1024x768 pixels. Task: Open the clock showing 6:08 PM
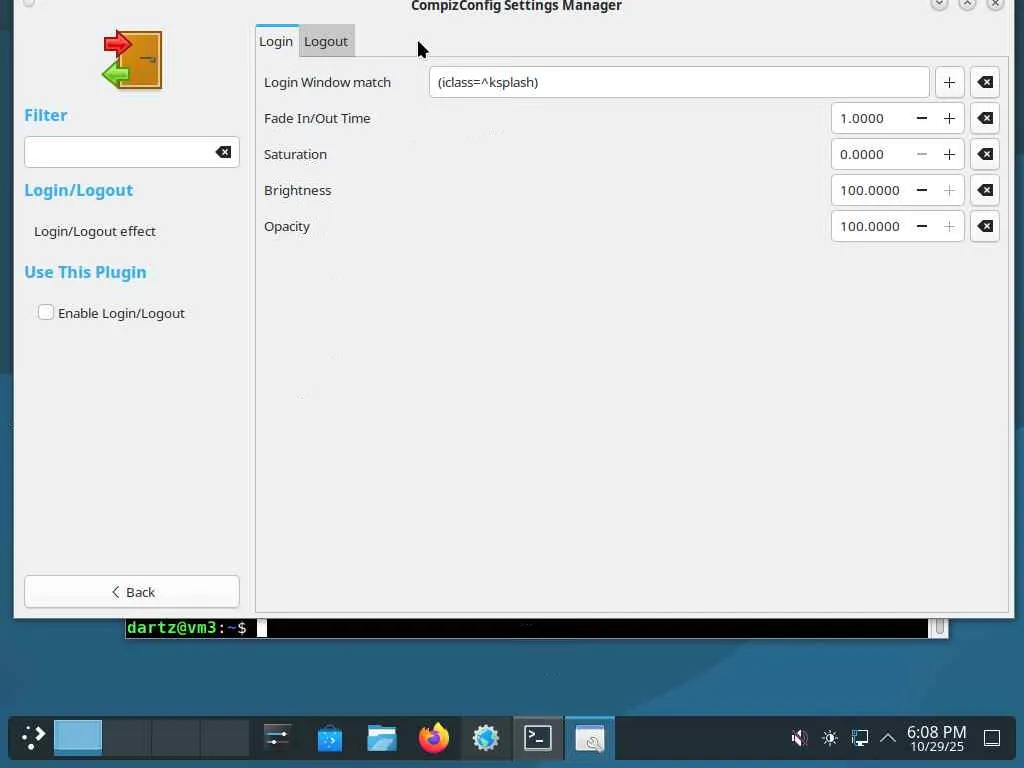936,738
